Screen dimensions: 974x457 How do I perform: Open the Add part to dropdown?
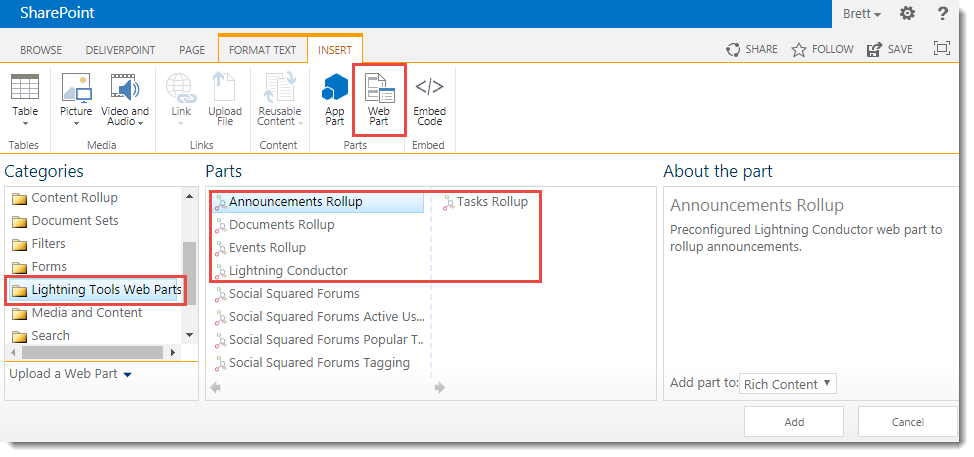(x=788, y=384)
